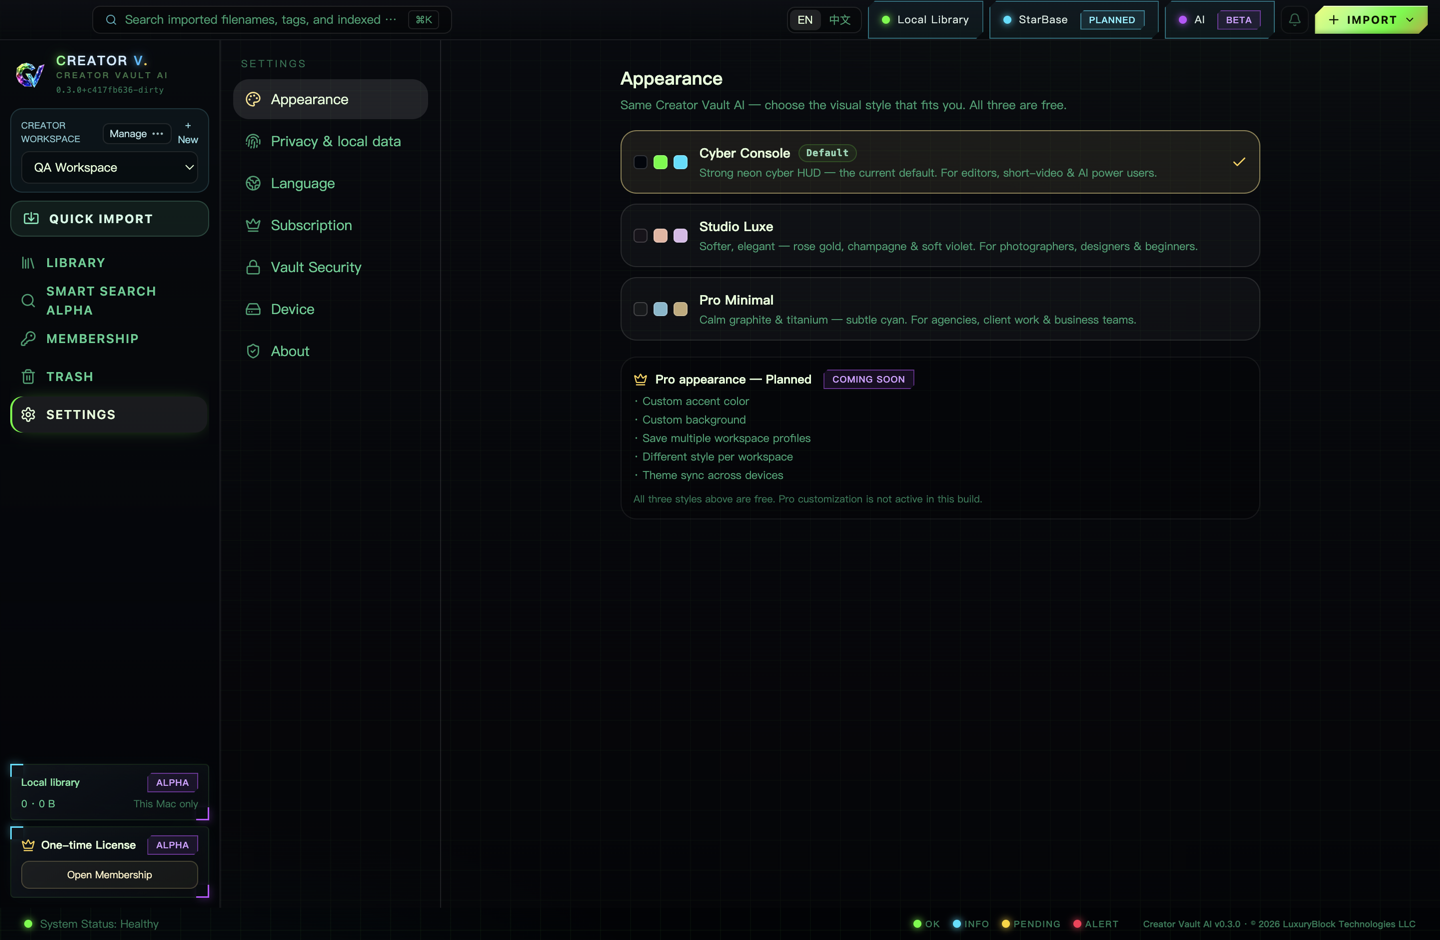Click the notification bell icon
1440x940 pixels.
(1294, 19)
